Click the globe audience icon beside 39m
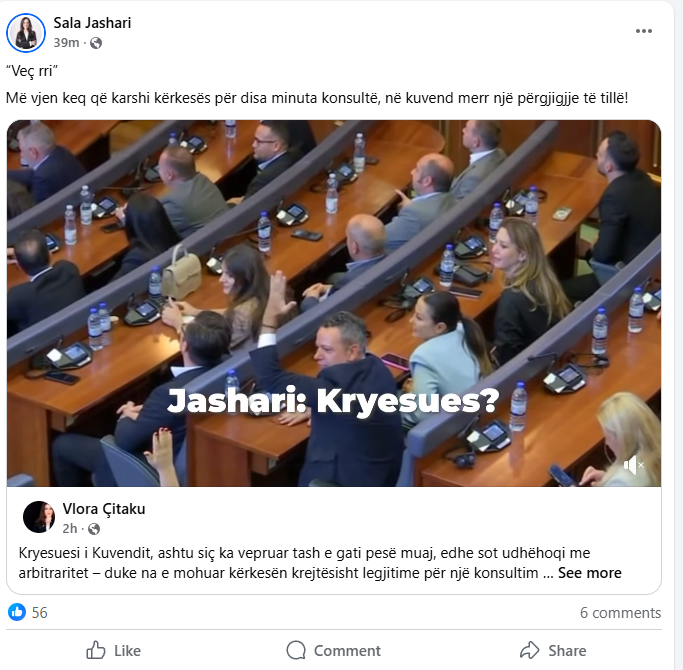Image resolution: width=683 pixels, height=670 pixels. (x=96, y=43)
